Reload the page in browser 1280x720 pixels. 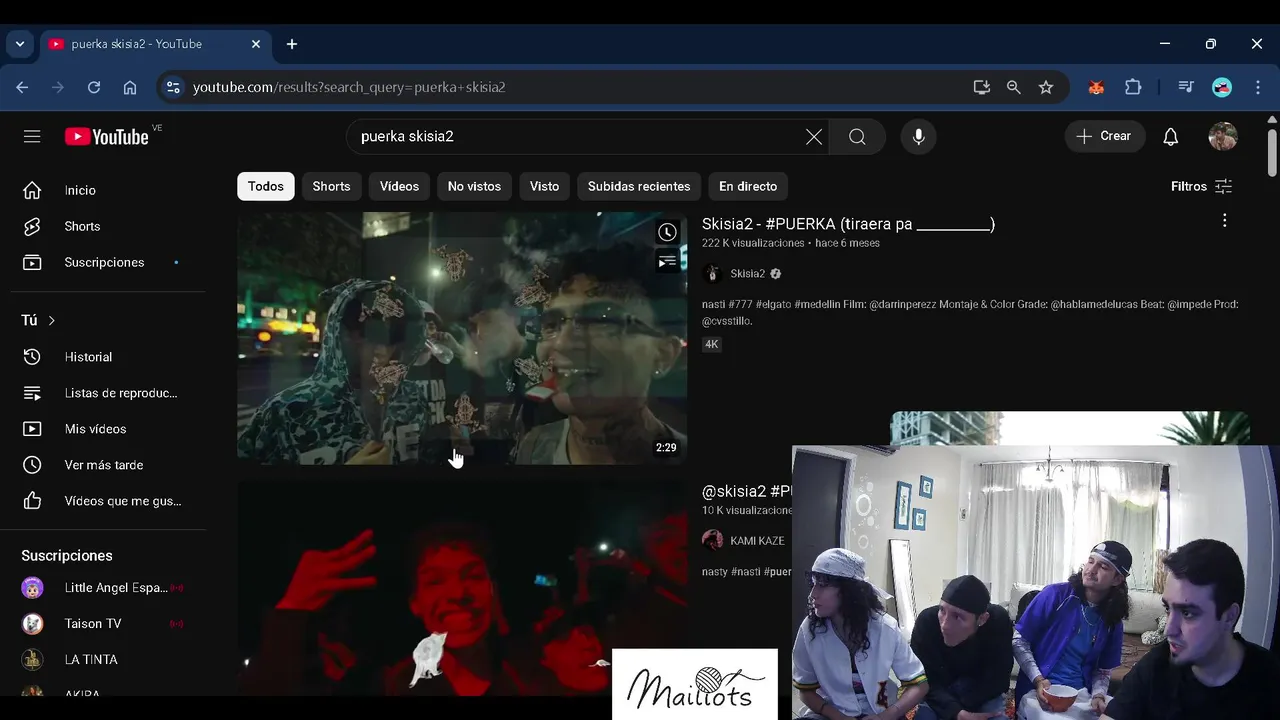pos(94,87)
